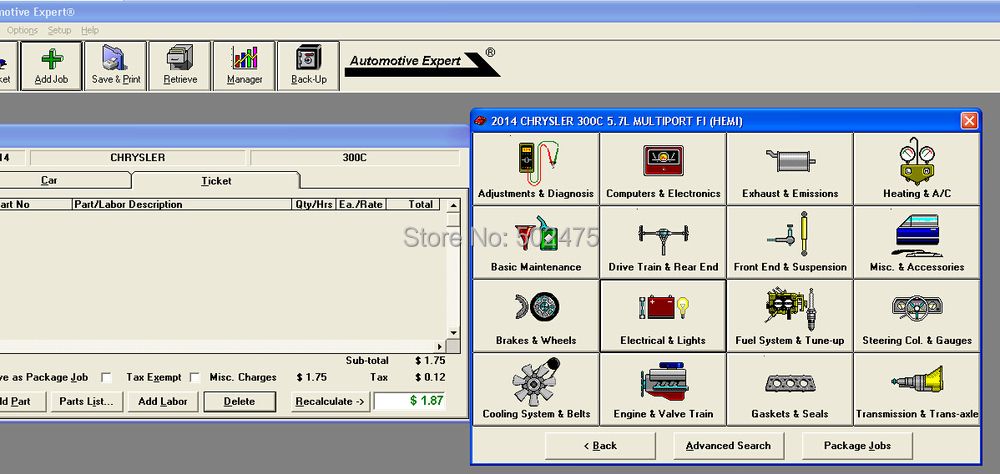Choose Basic Maintenance category
This screenshot has width=1000, height=474.
coord(536,242)
